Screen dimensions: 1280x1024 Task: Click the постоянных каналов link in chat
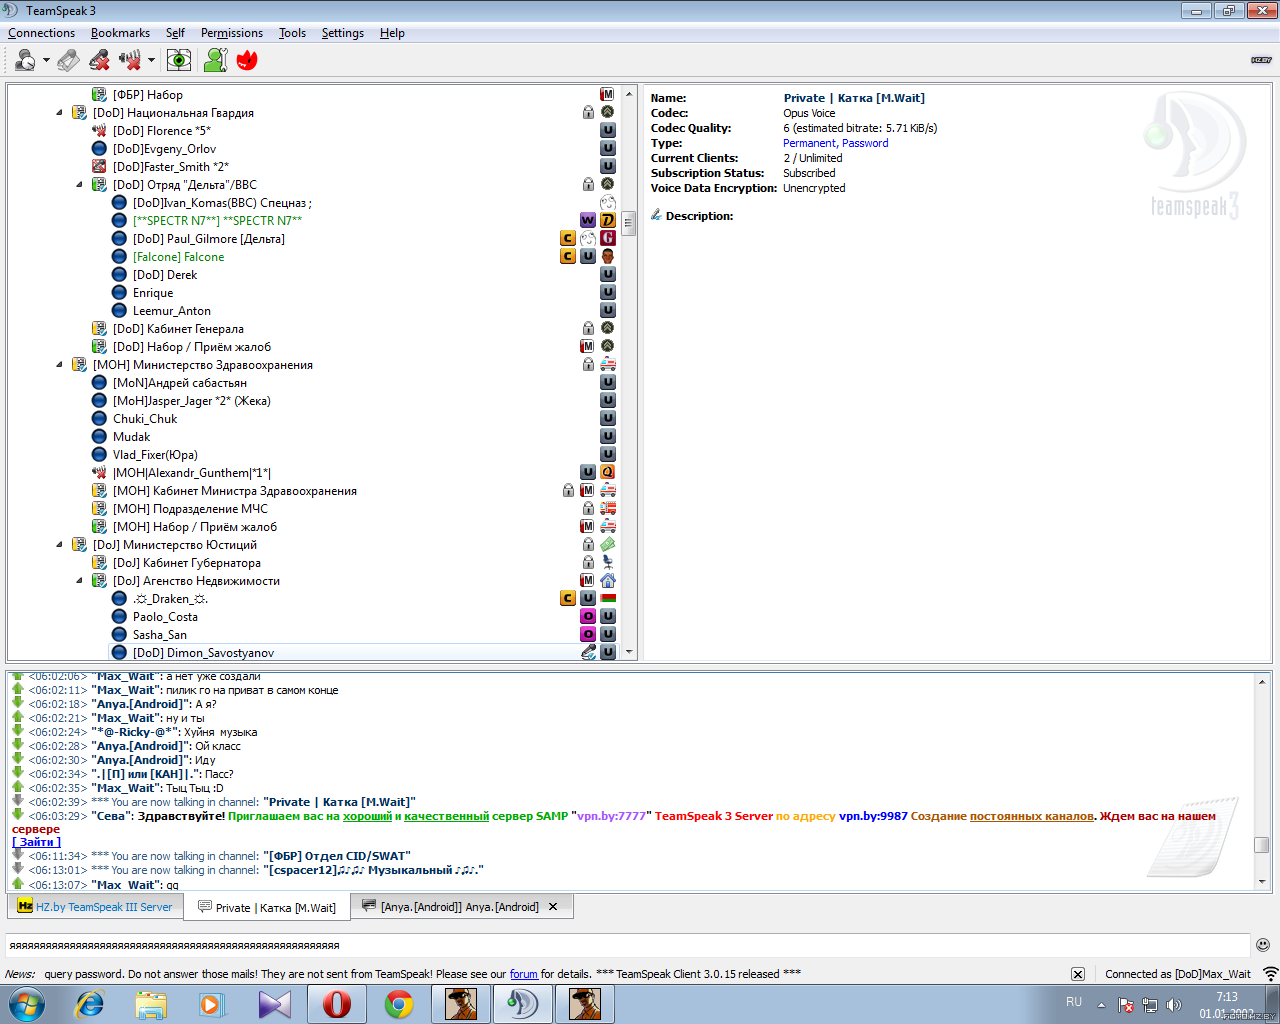pos(1032,816)
